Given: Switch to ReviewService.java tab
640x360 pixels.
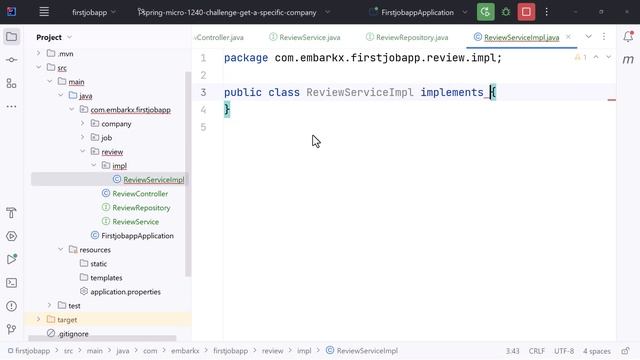Looking at the screenshot, I should pyautogui.click(x=304, y=37).
